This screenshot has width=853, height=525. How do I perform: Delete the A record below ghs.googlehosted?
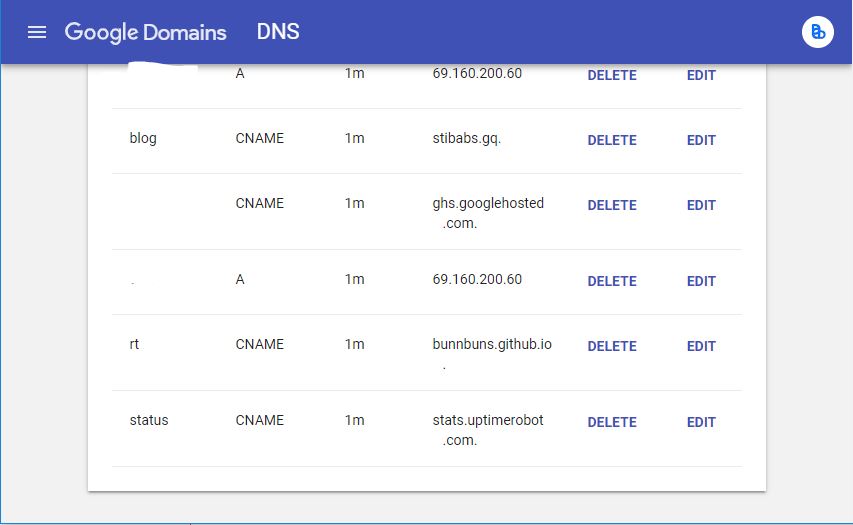[x=612, y=282]
